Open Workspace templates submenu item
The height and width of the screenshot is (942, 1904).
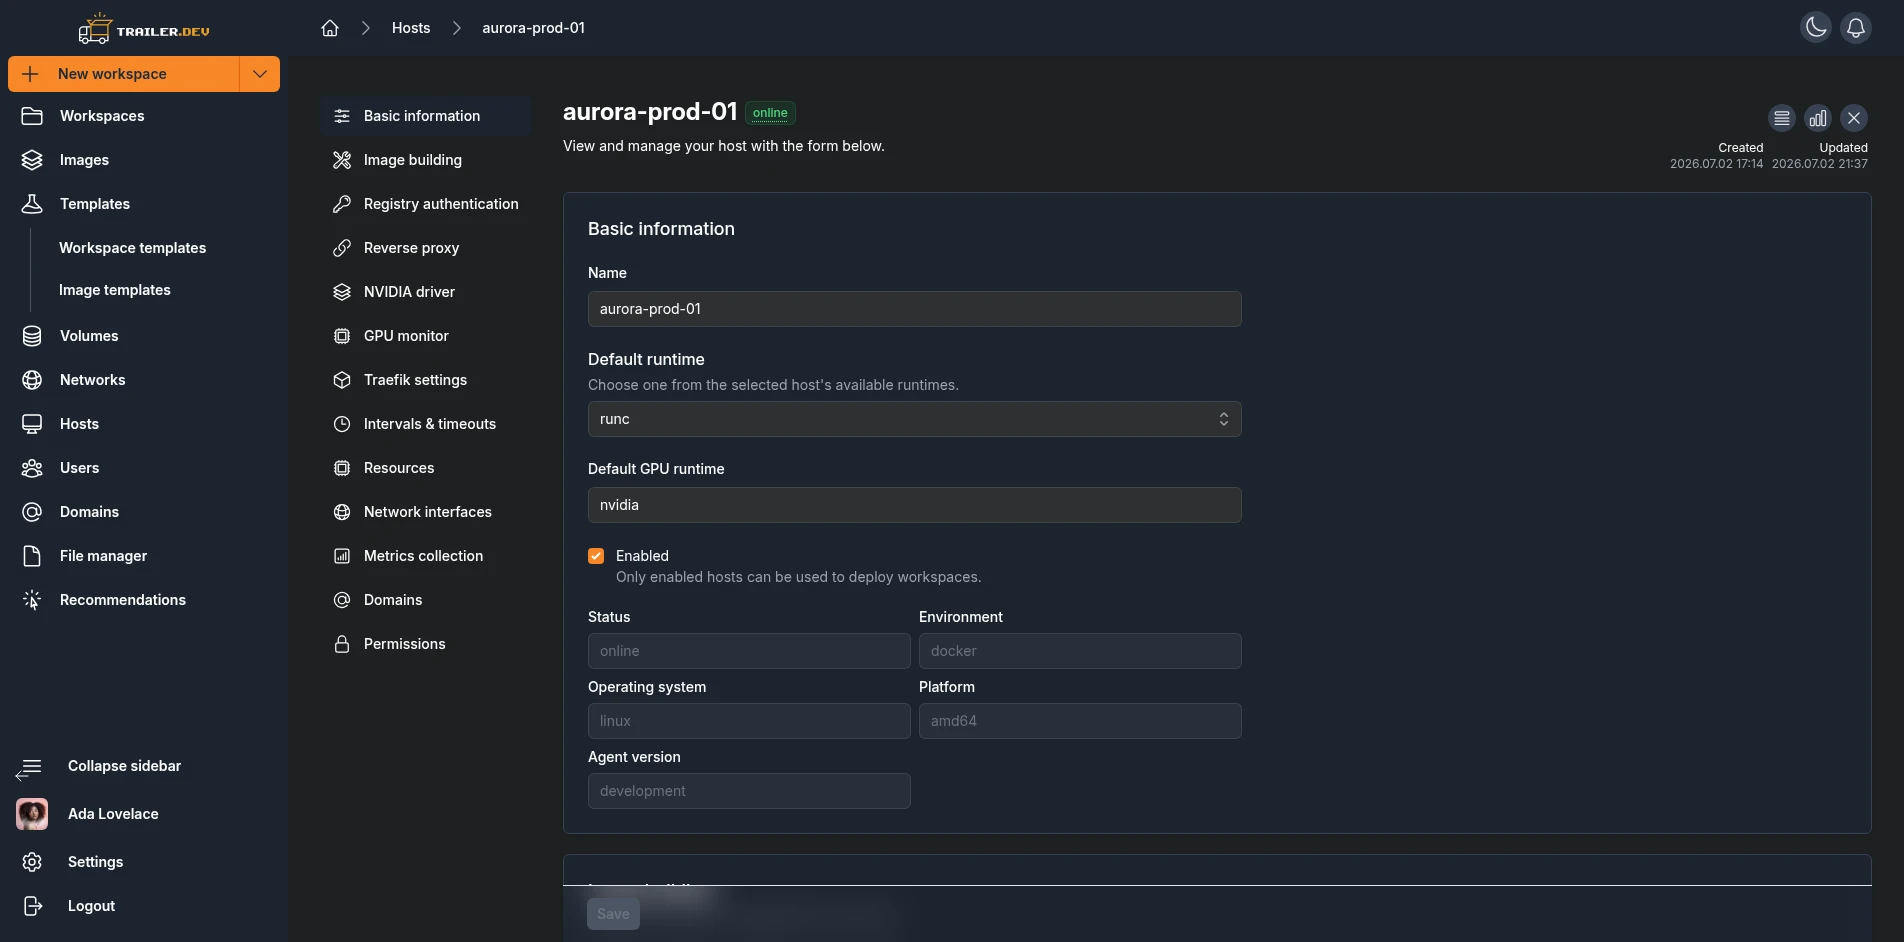pyautogui.click(x=132, y=248)
